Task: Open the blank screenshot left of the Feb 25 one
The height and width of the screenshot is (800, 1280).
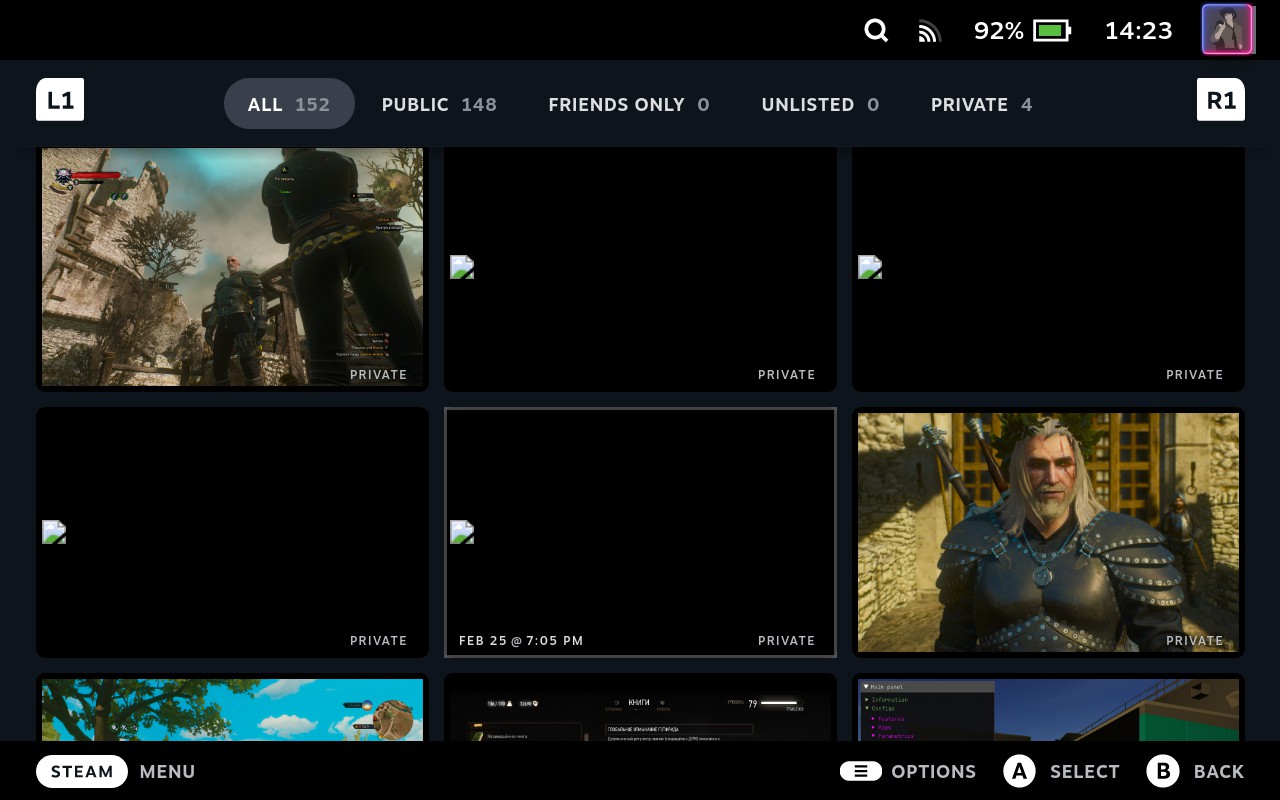Action: (x=232, y=532)
